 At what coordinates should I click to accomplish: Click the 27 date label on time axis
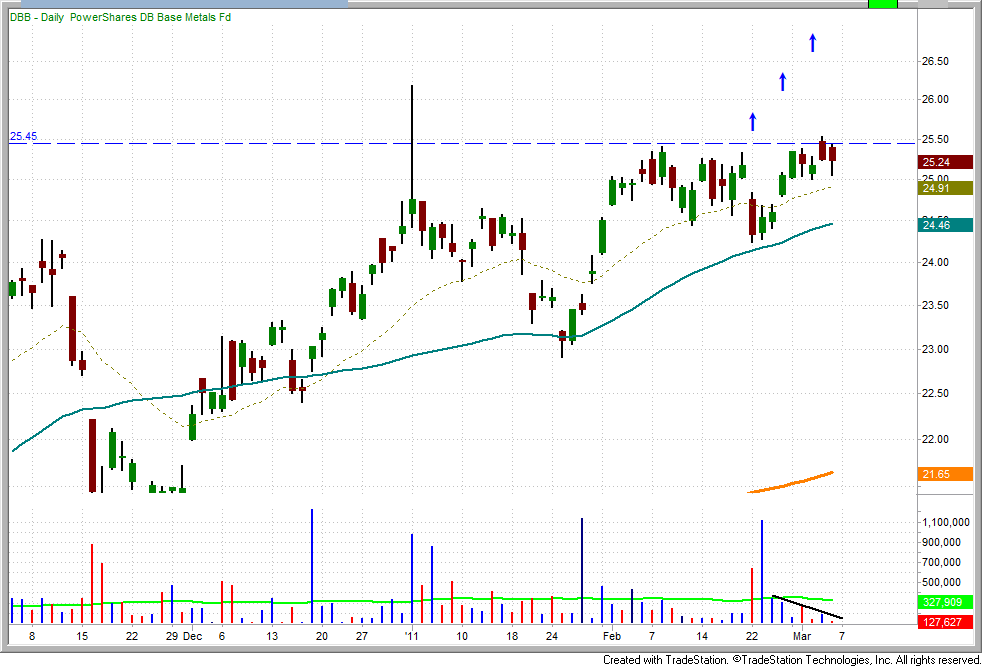point(362,635)
